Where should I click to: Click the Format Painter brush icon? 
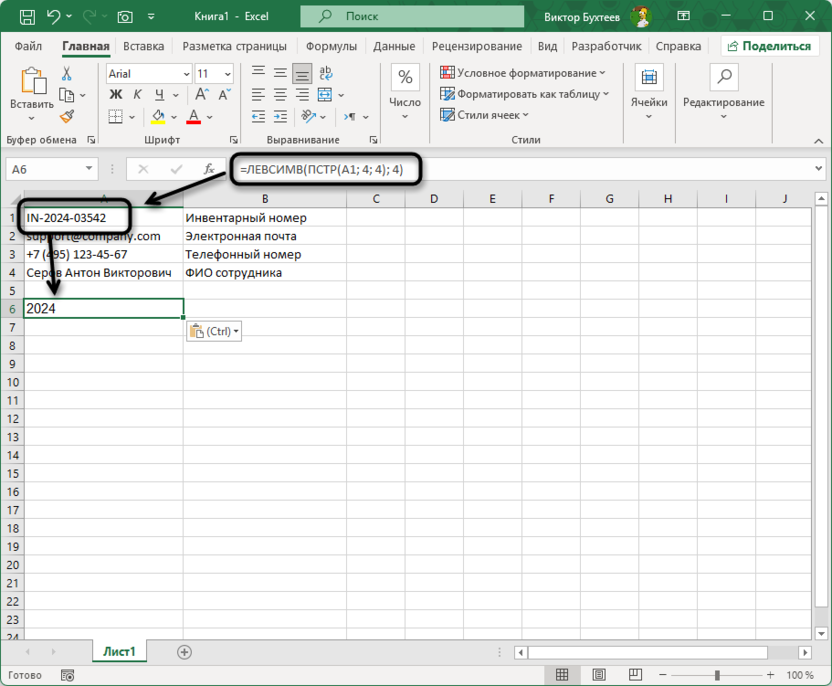tap(67, 117)
